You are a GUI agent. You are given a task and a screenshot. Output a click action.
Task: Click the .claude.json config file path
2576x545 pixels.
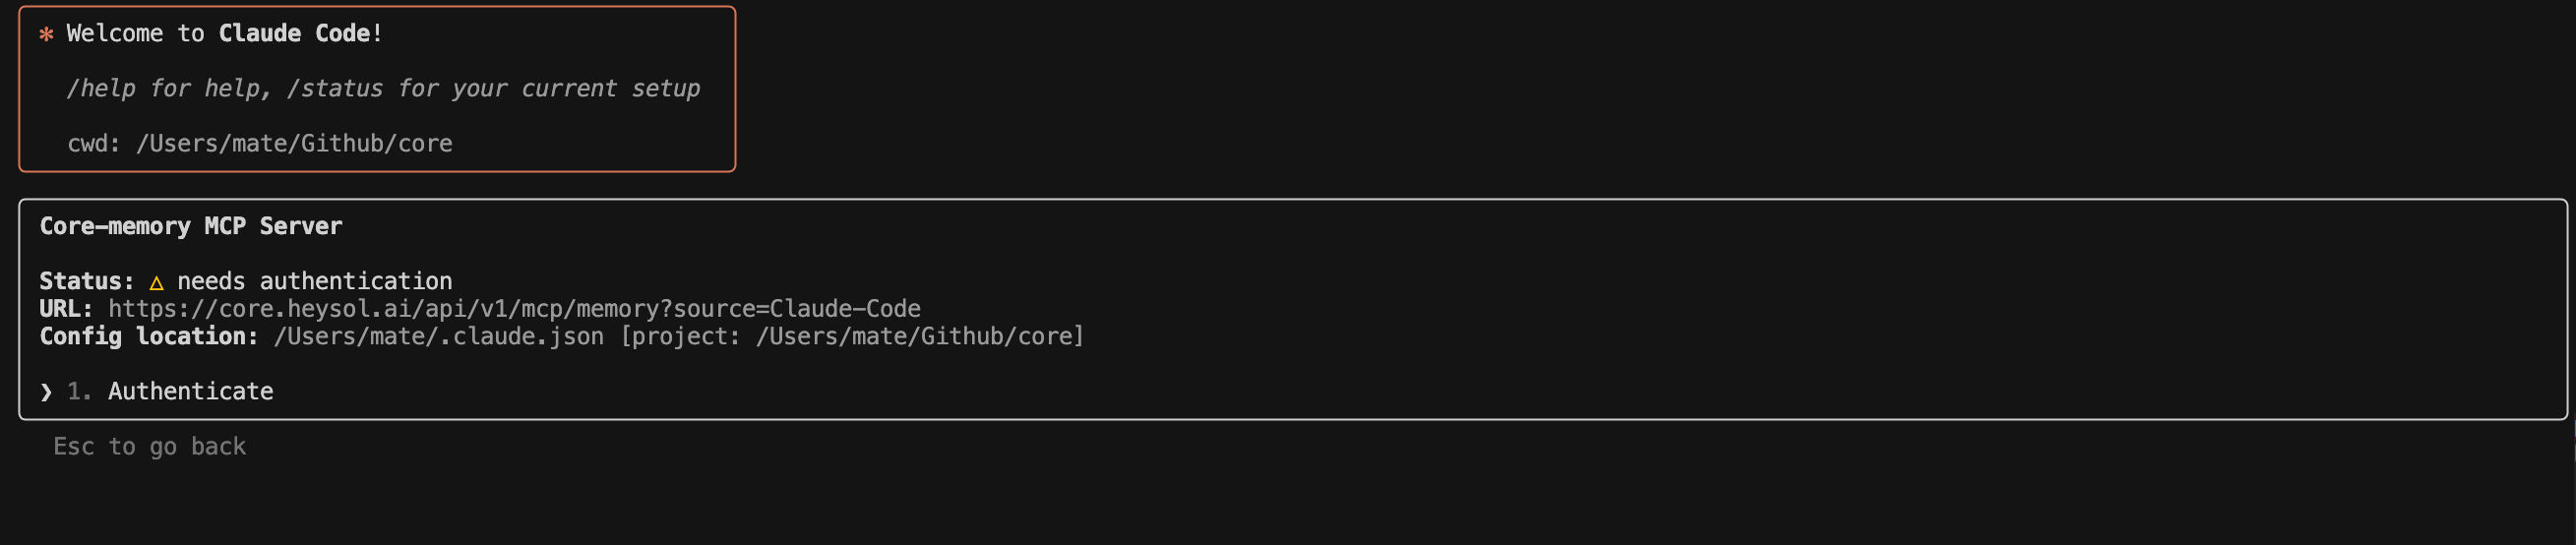point(438,337)
